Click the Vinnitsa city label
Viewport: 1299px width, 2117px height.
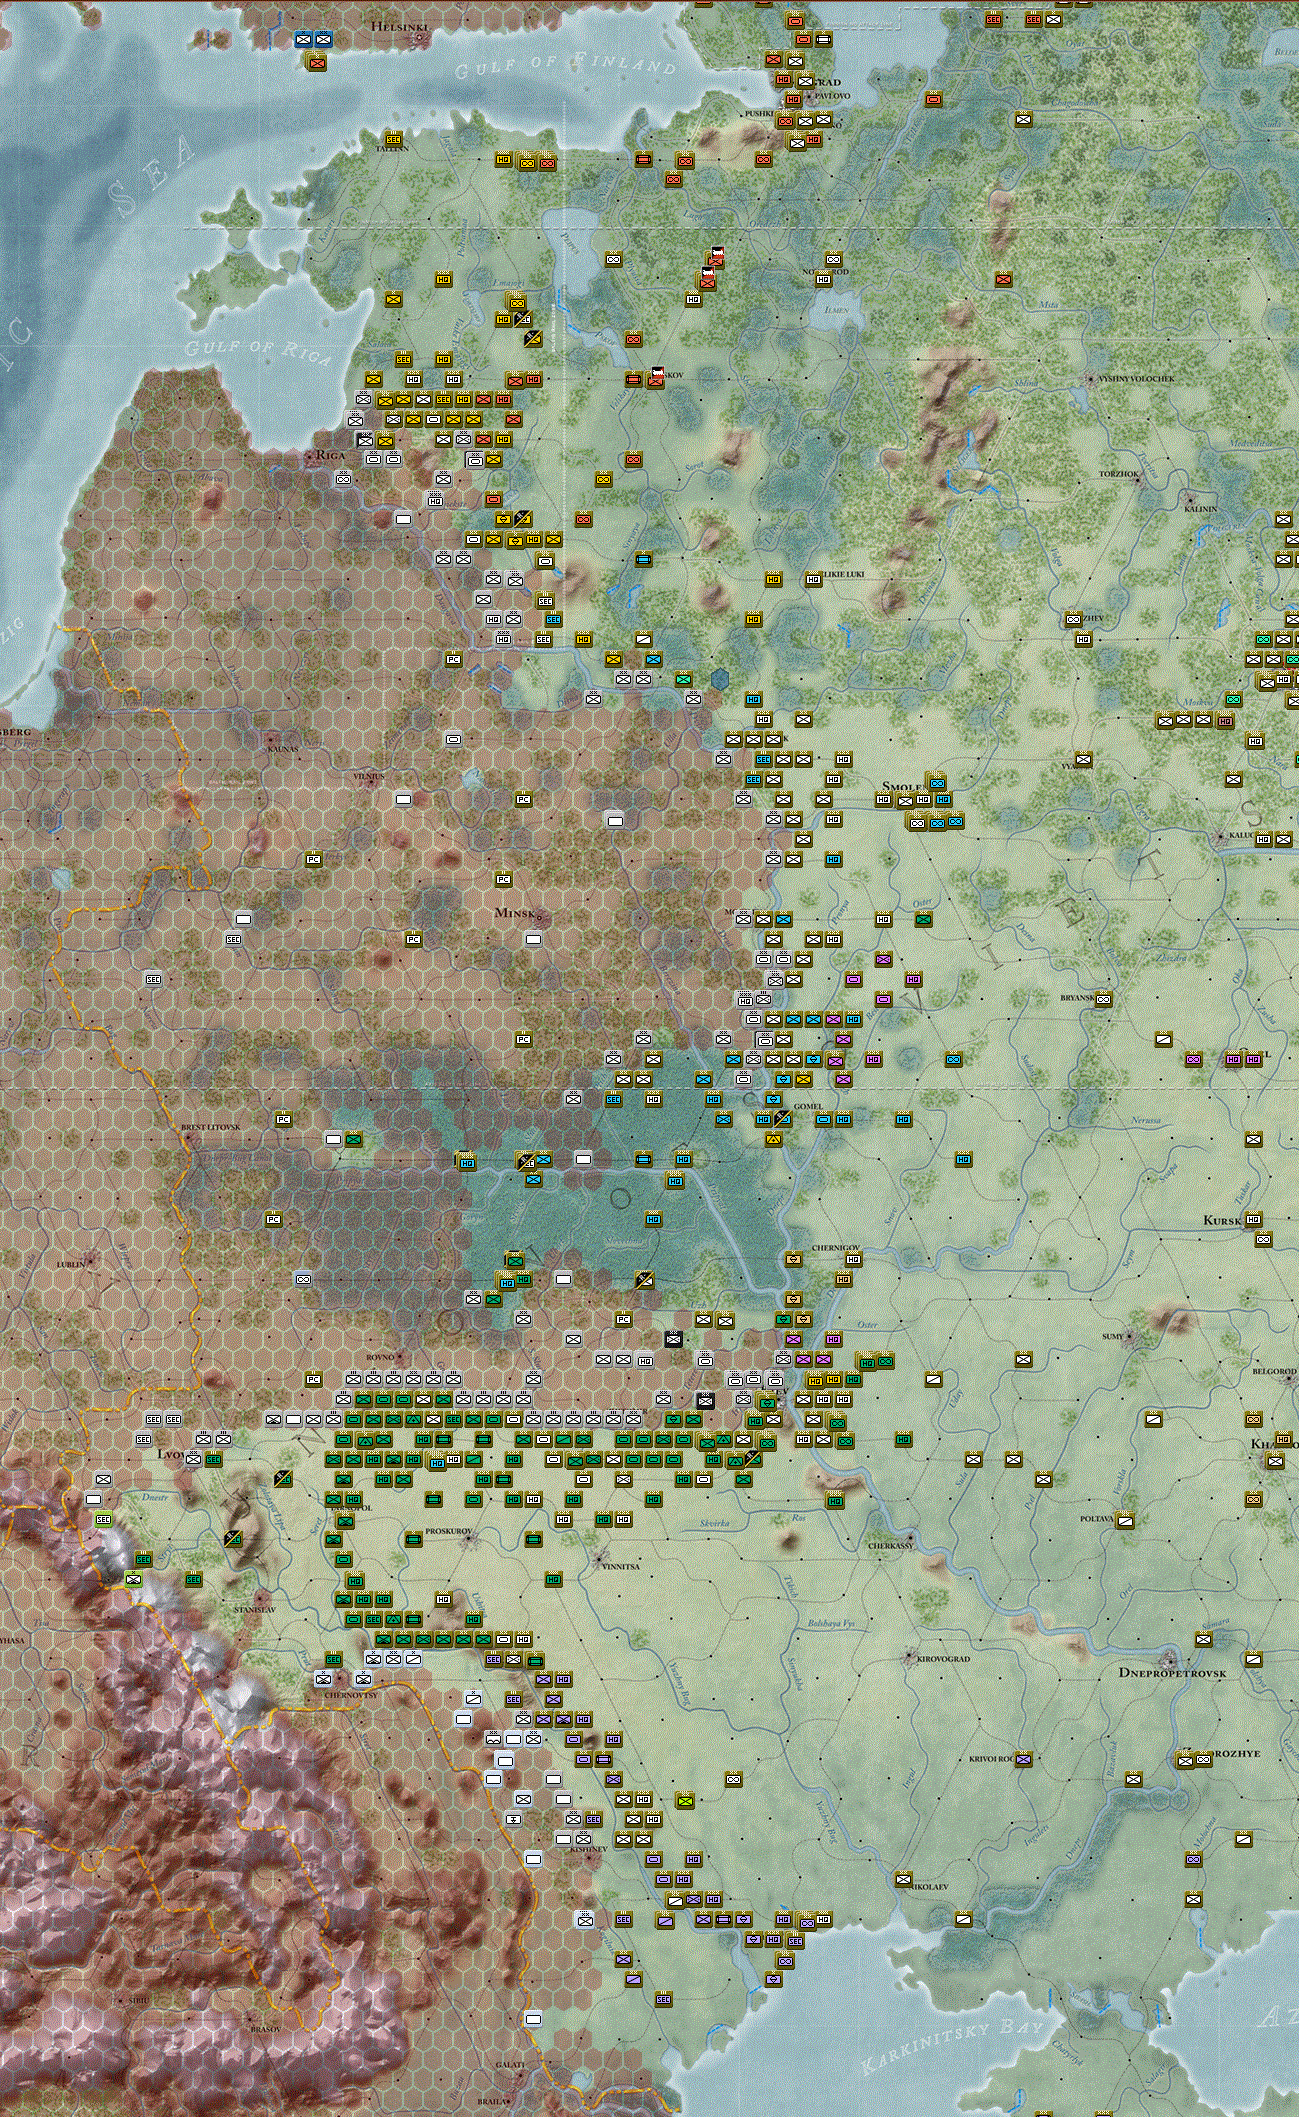[620, 1566]
